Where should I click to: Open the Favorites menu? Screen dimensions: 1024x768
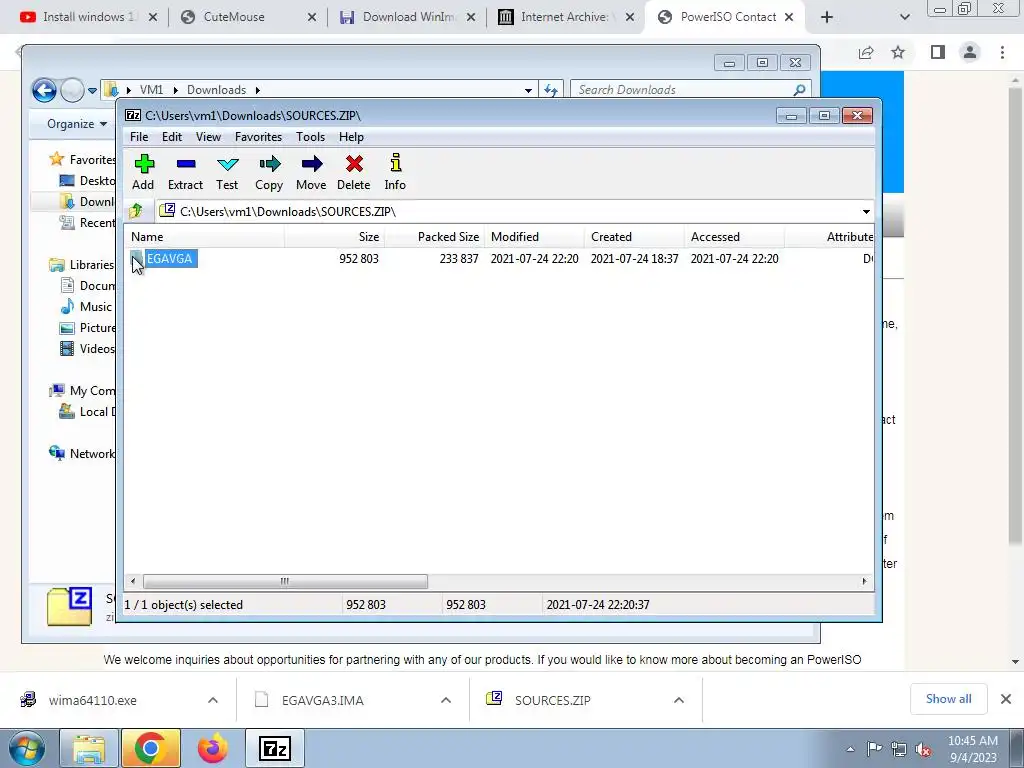[259, 136]
